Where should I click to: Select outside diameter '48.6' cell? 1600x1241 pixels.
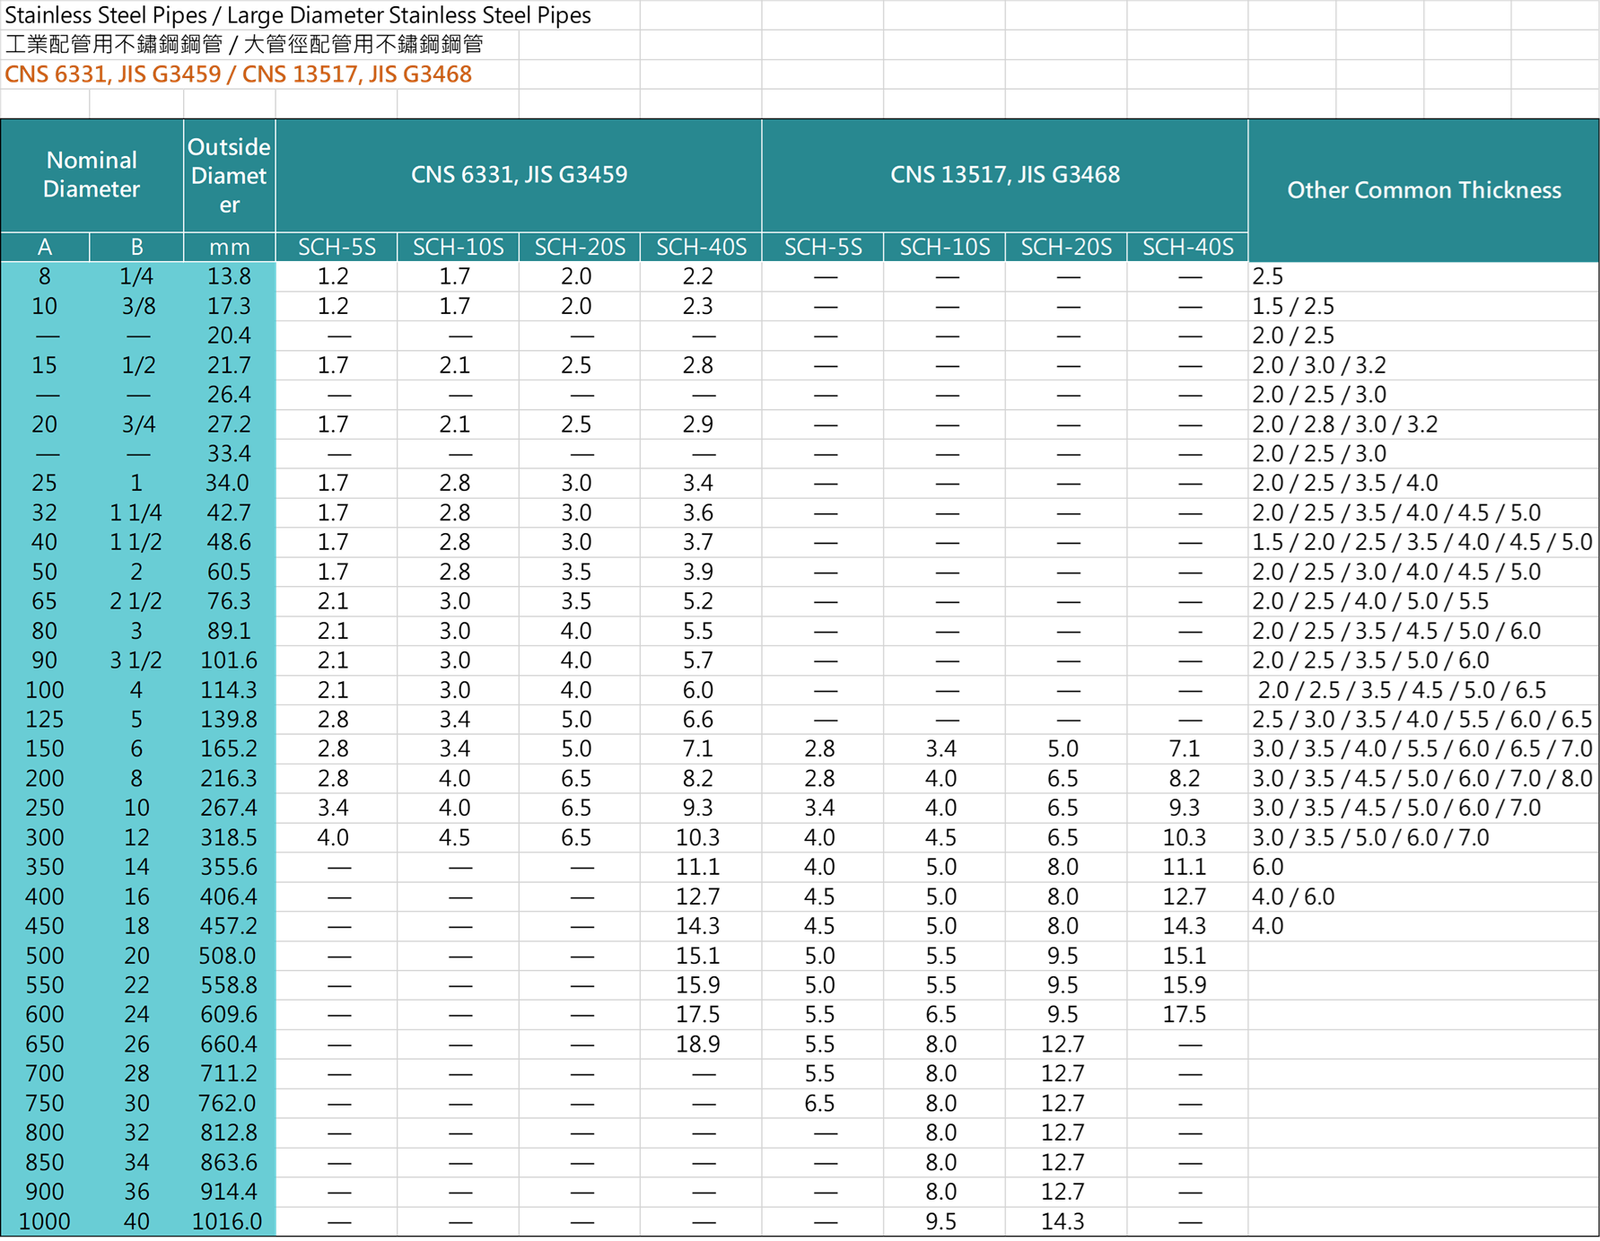pyautogui.click(x=229, y=542)
